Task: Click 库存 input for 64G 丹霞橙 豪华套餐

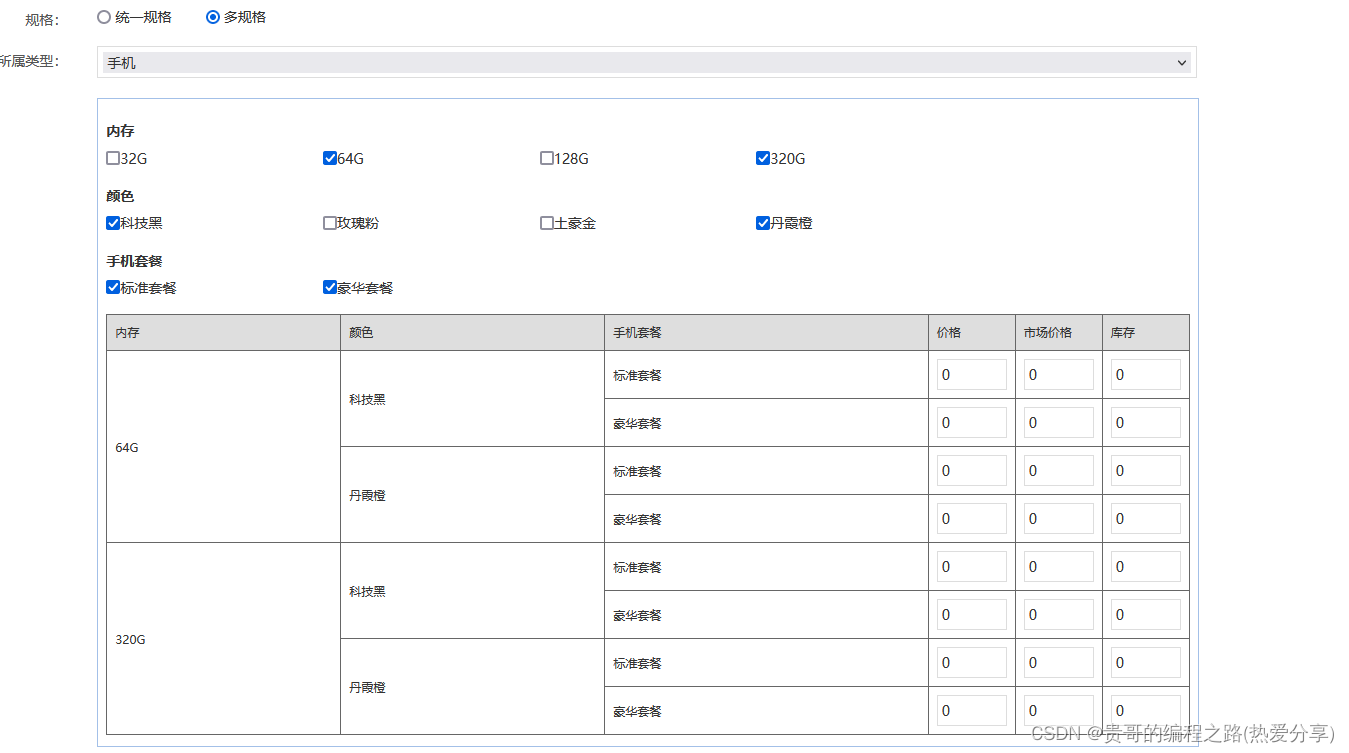Action: 1146,519
